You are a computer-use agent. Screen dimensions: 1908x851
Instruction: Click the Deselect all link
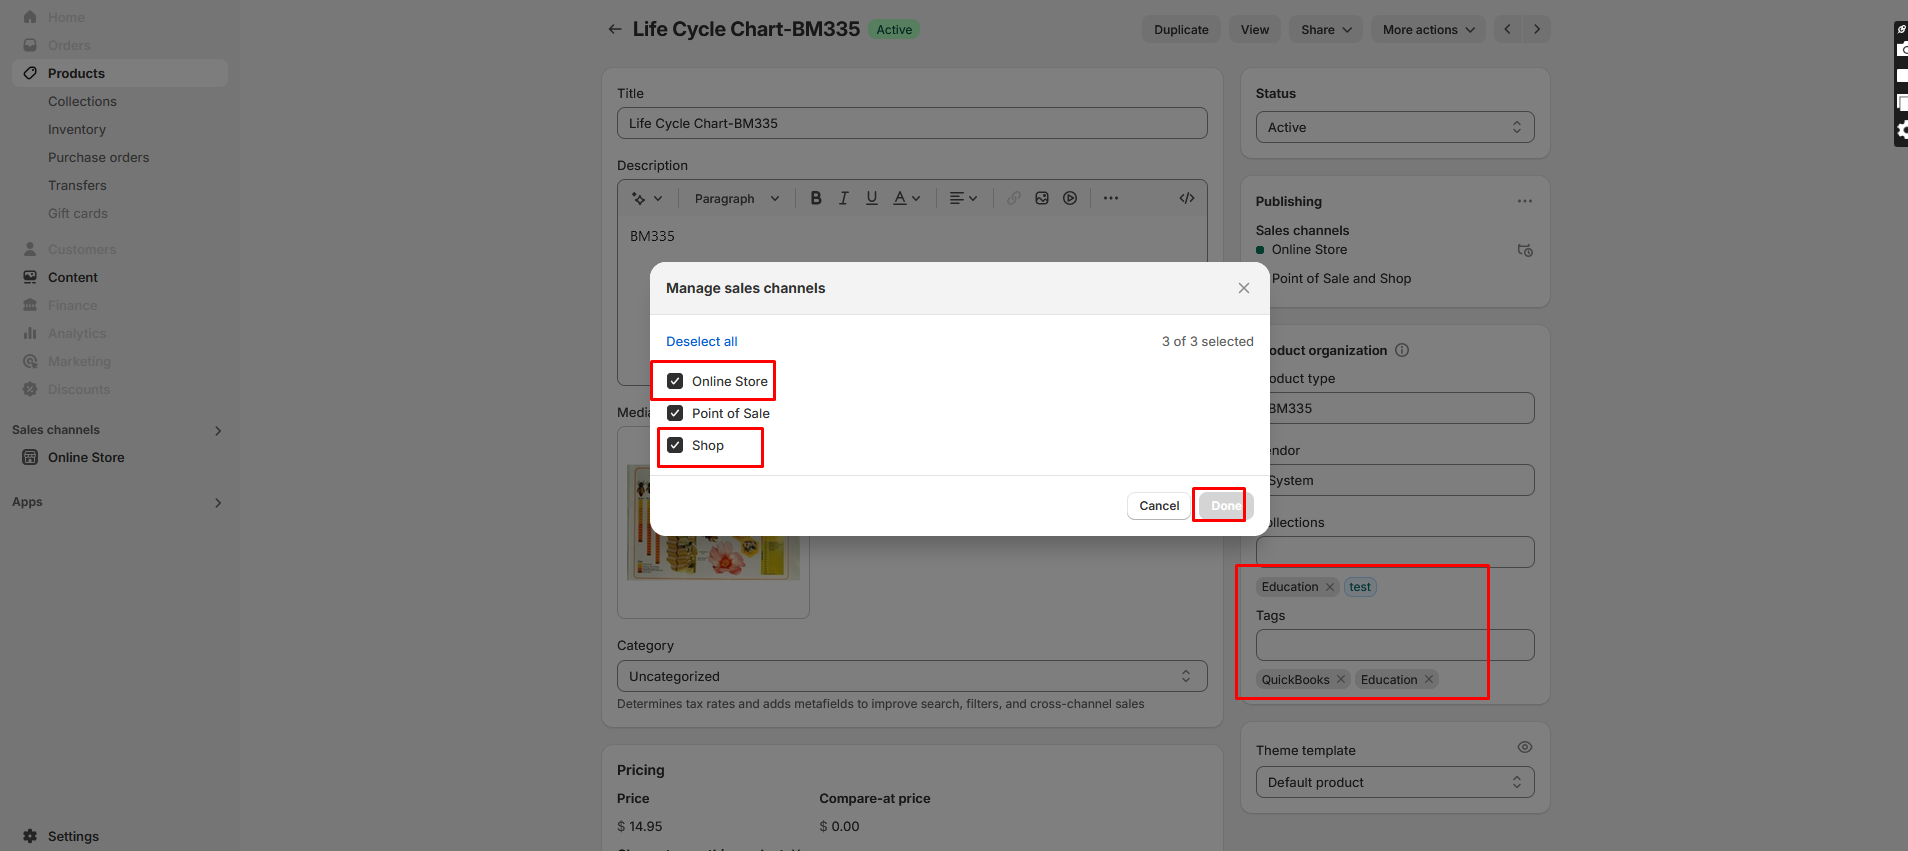tap(702, 341)
